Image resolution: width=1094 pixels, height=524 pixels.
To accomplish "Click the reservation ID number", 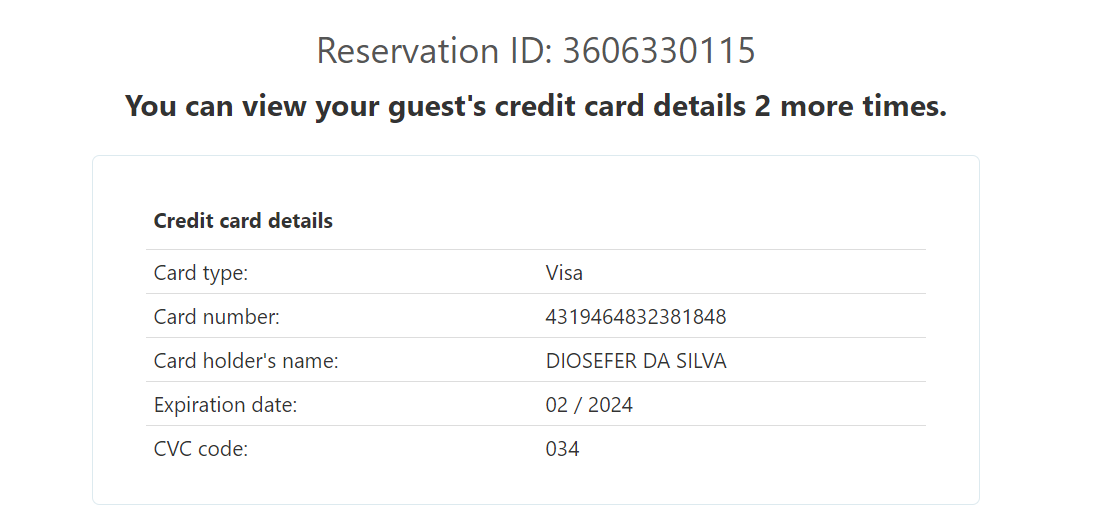I will (x=658, y=50).
